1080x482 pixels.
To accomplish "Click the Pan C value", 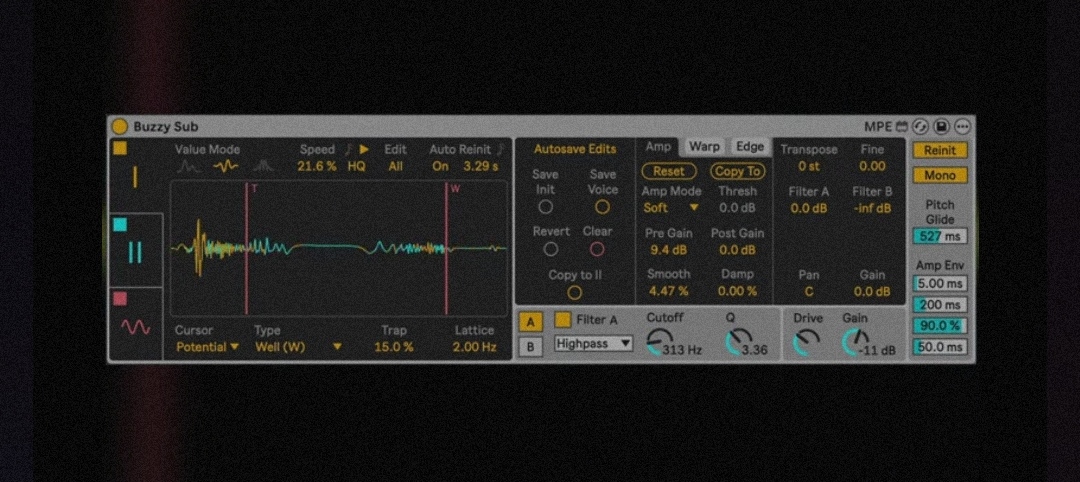I will click(x=809, y=291).
